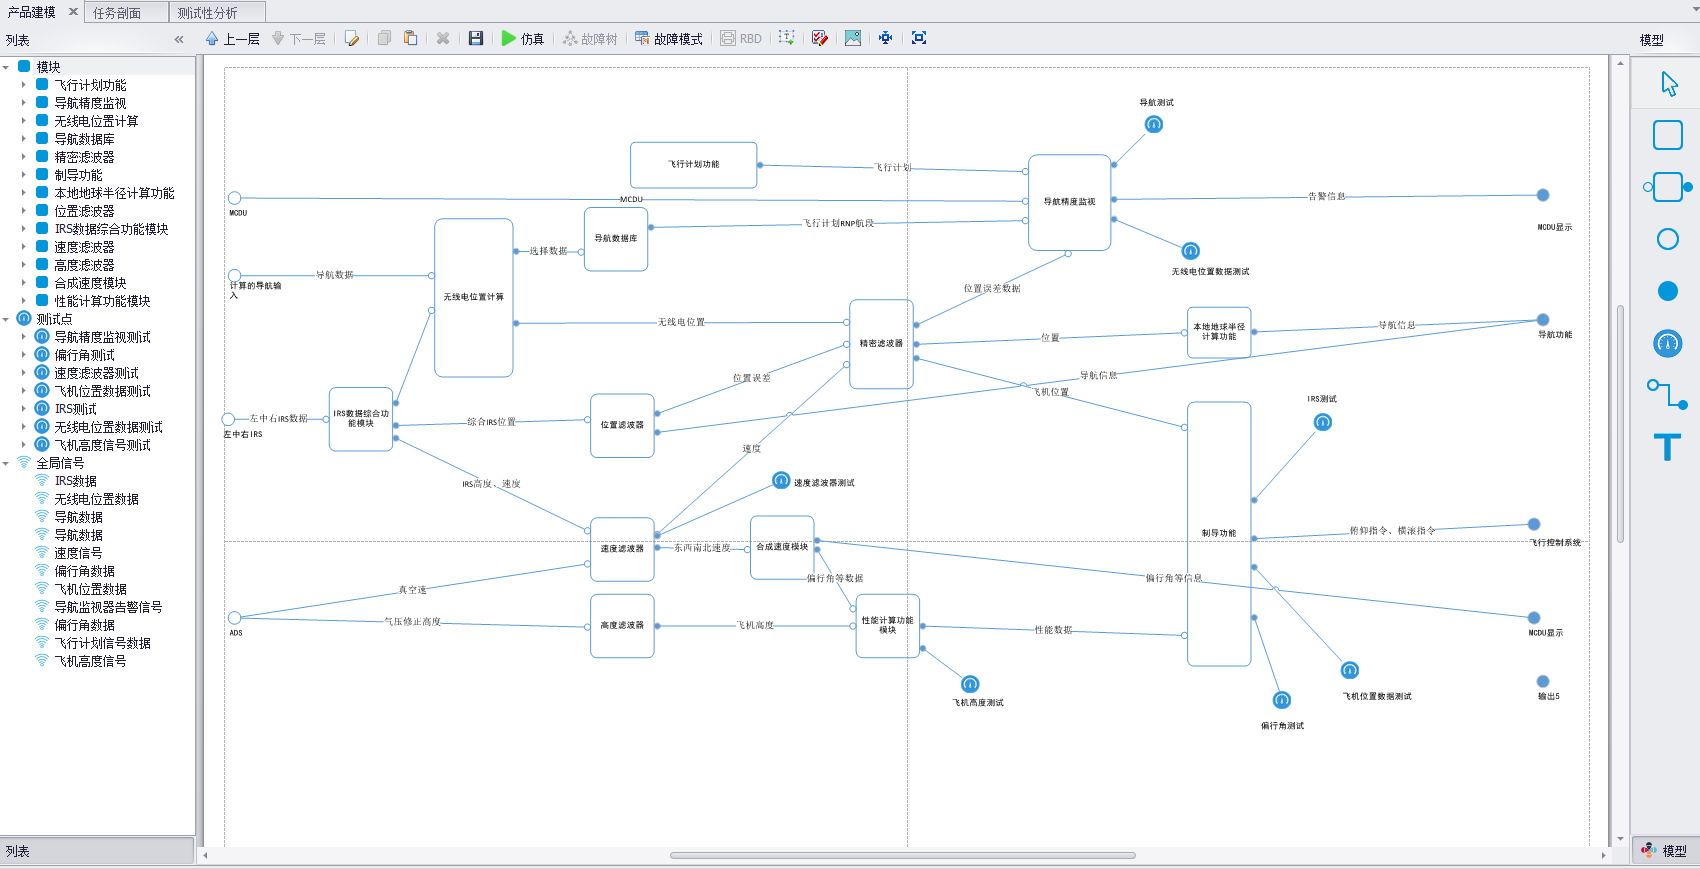Select the filled blue circle output tool

click(x=1667, y=291)
